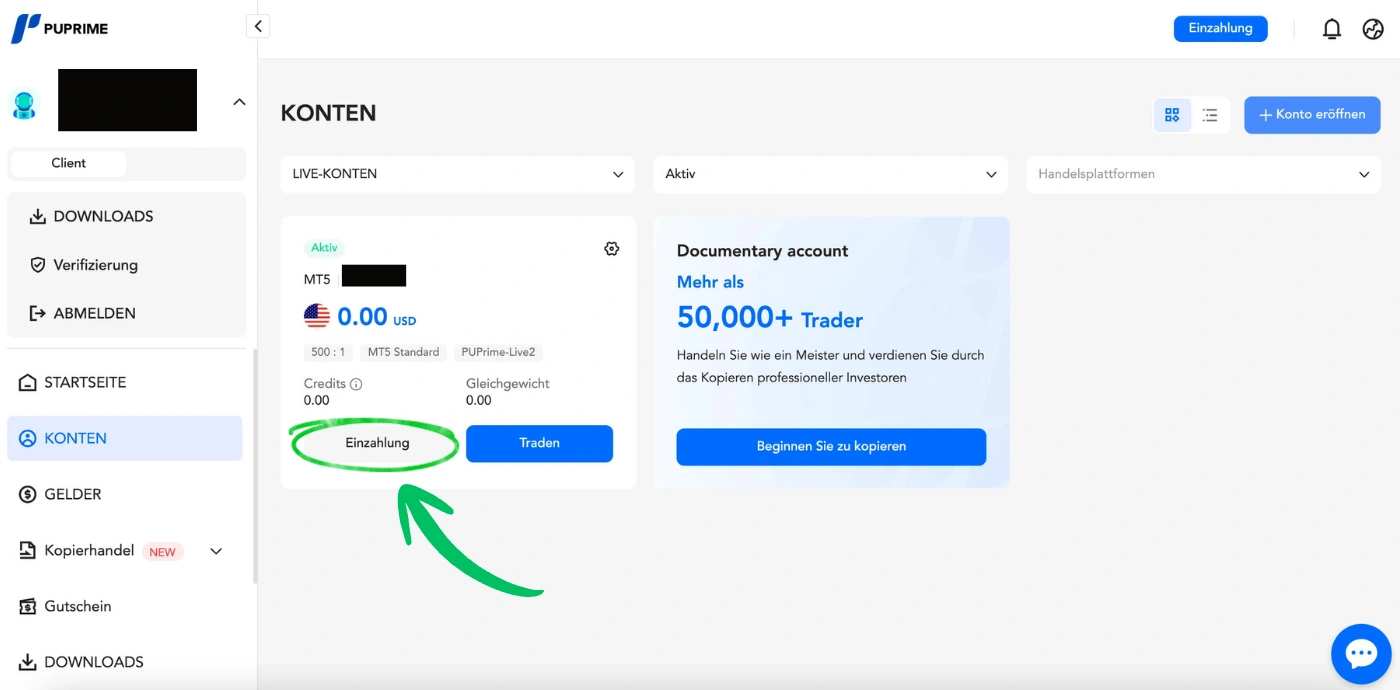Select the Client role toggle

pos(69,163)
